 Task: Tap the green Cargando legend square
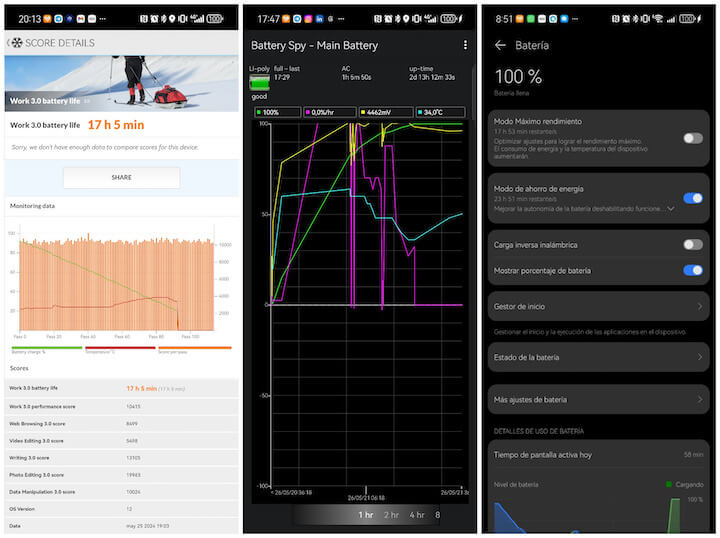point(669,484)
